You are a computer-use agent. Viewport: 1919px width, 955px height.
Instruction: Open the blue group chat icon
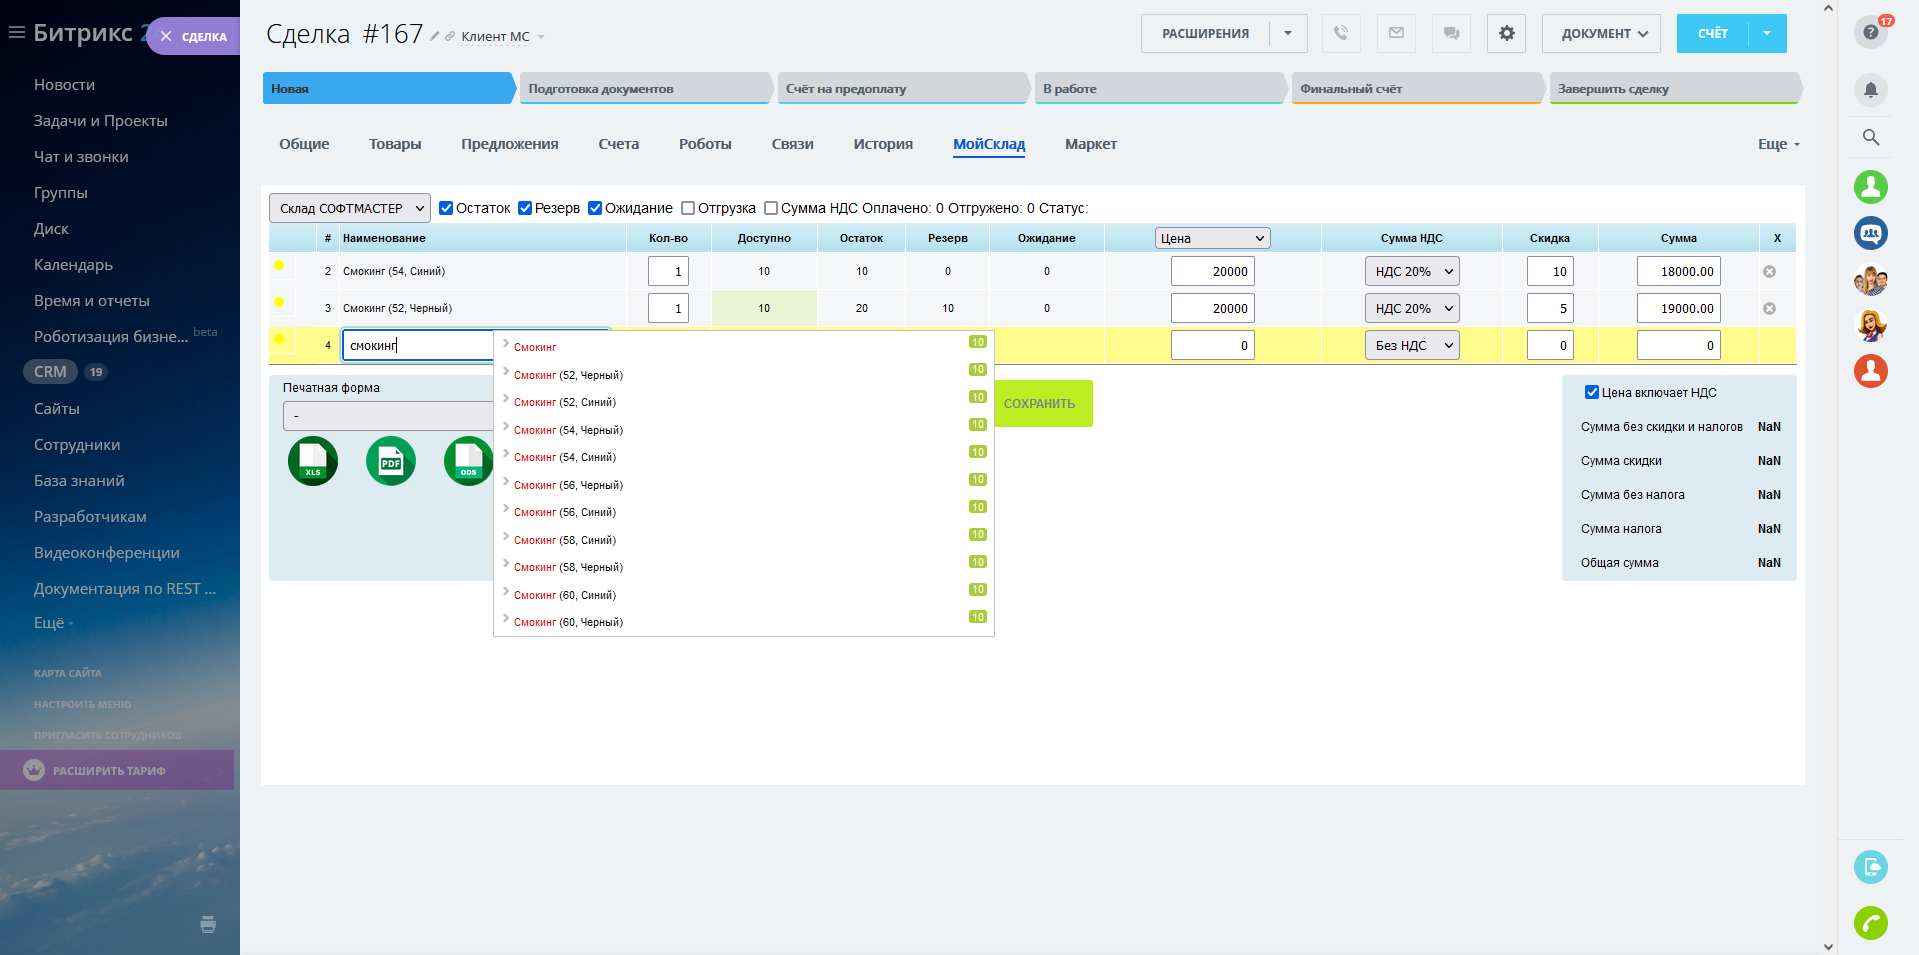pyautogui.click(x=1871, y=233)
